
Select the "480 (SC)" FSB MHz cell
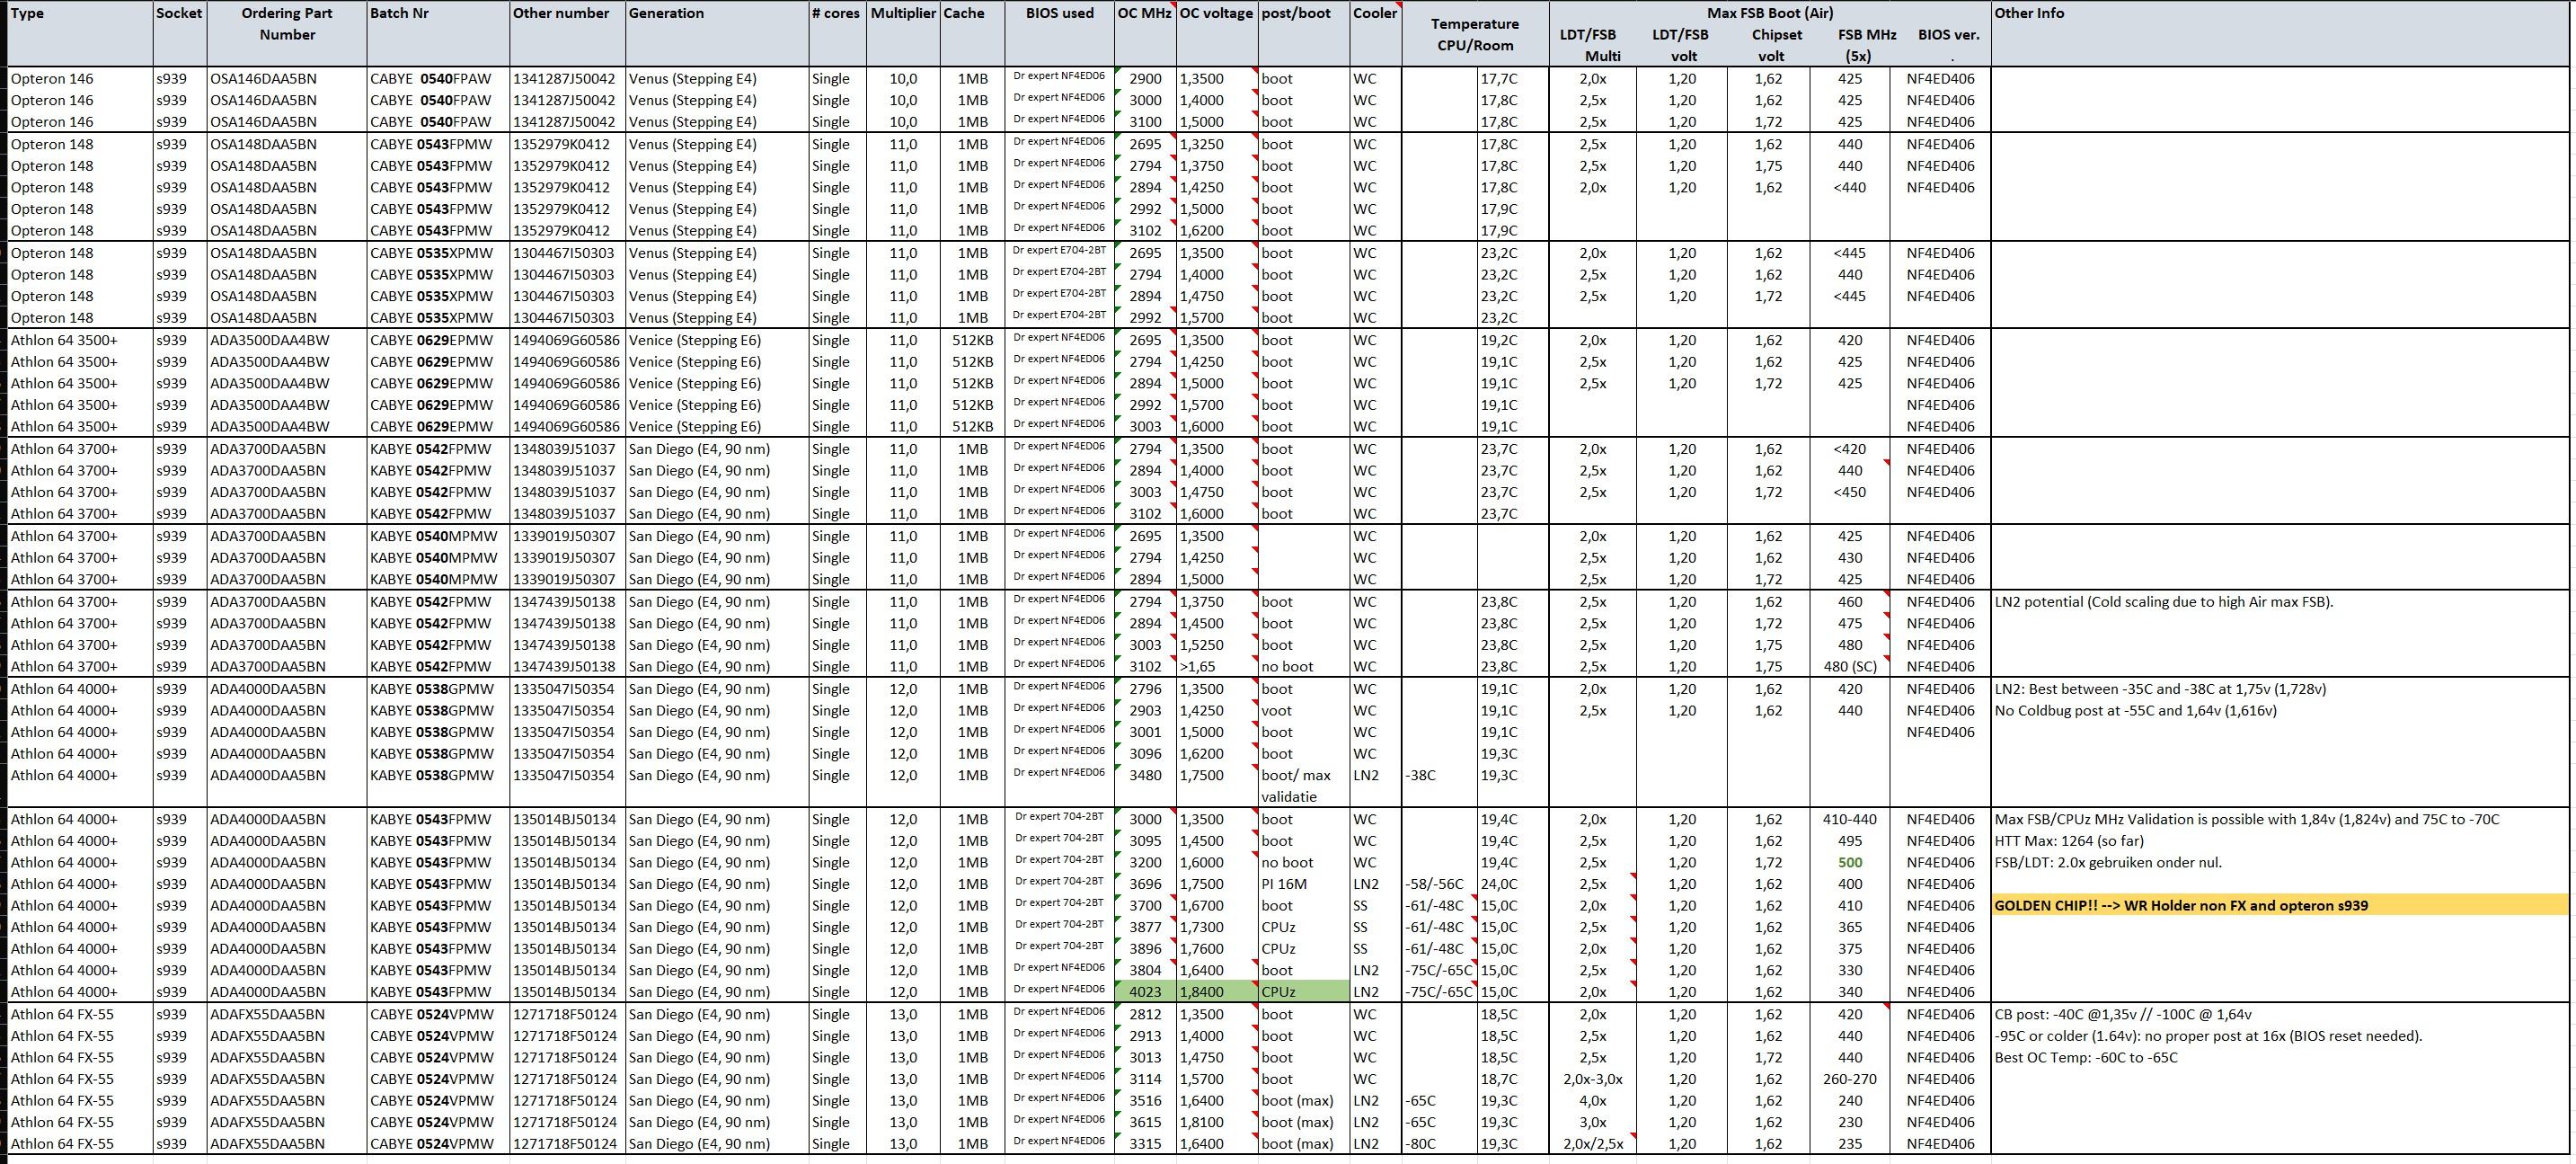point(1849,667)
